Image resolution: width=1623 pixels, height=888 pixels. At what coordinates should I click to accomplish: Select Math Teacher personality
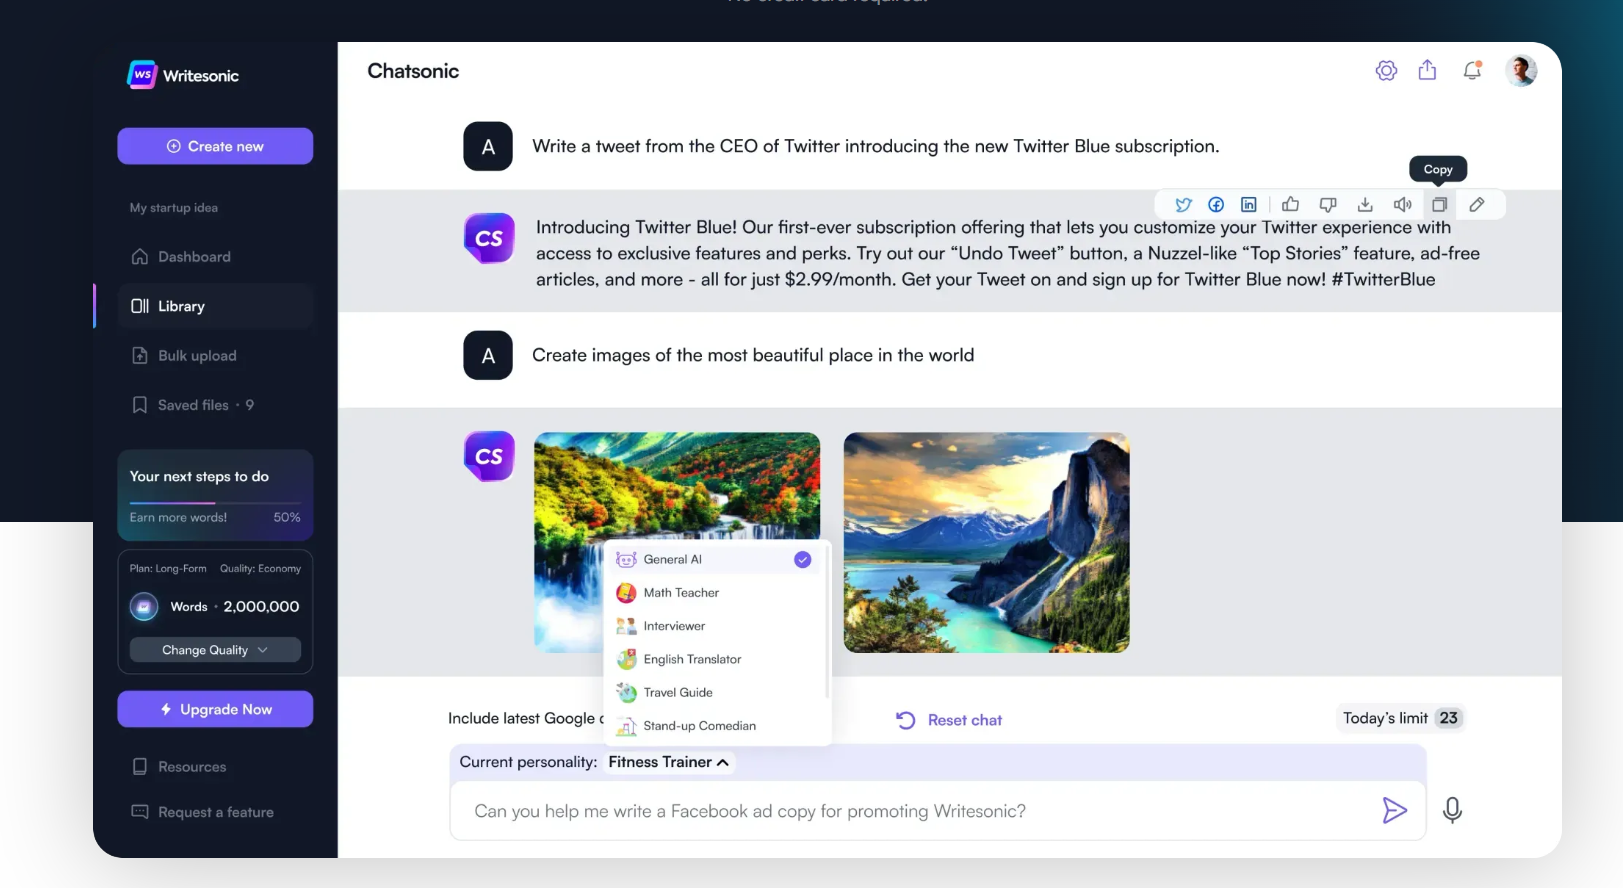[713, 593]
